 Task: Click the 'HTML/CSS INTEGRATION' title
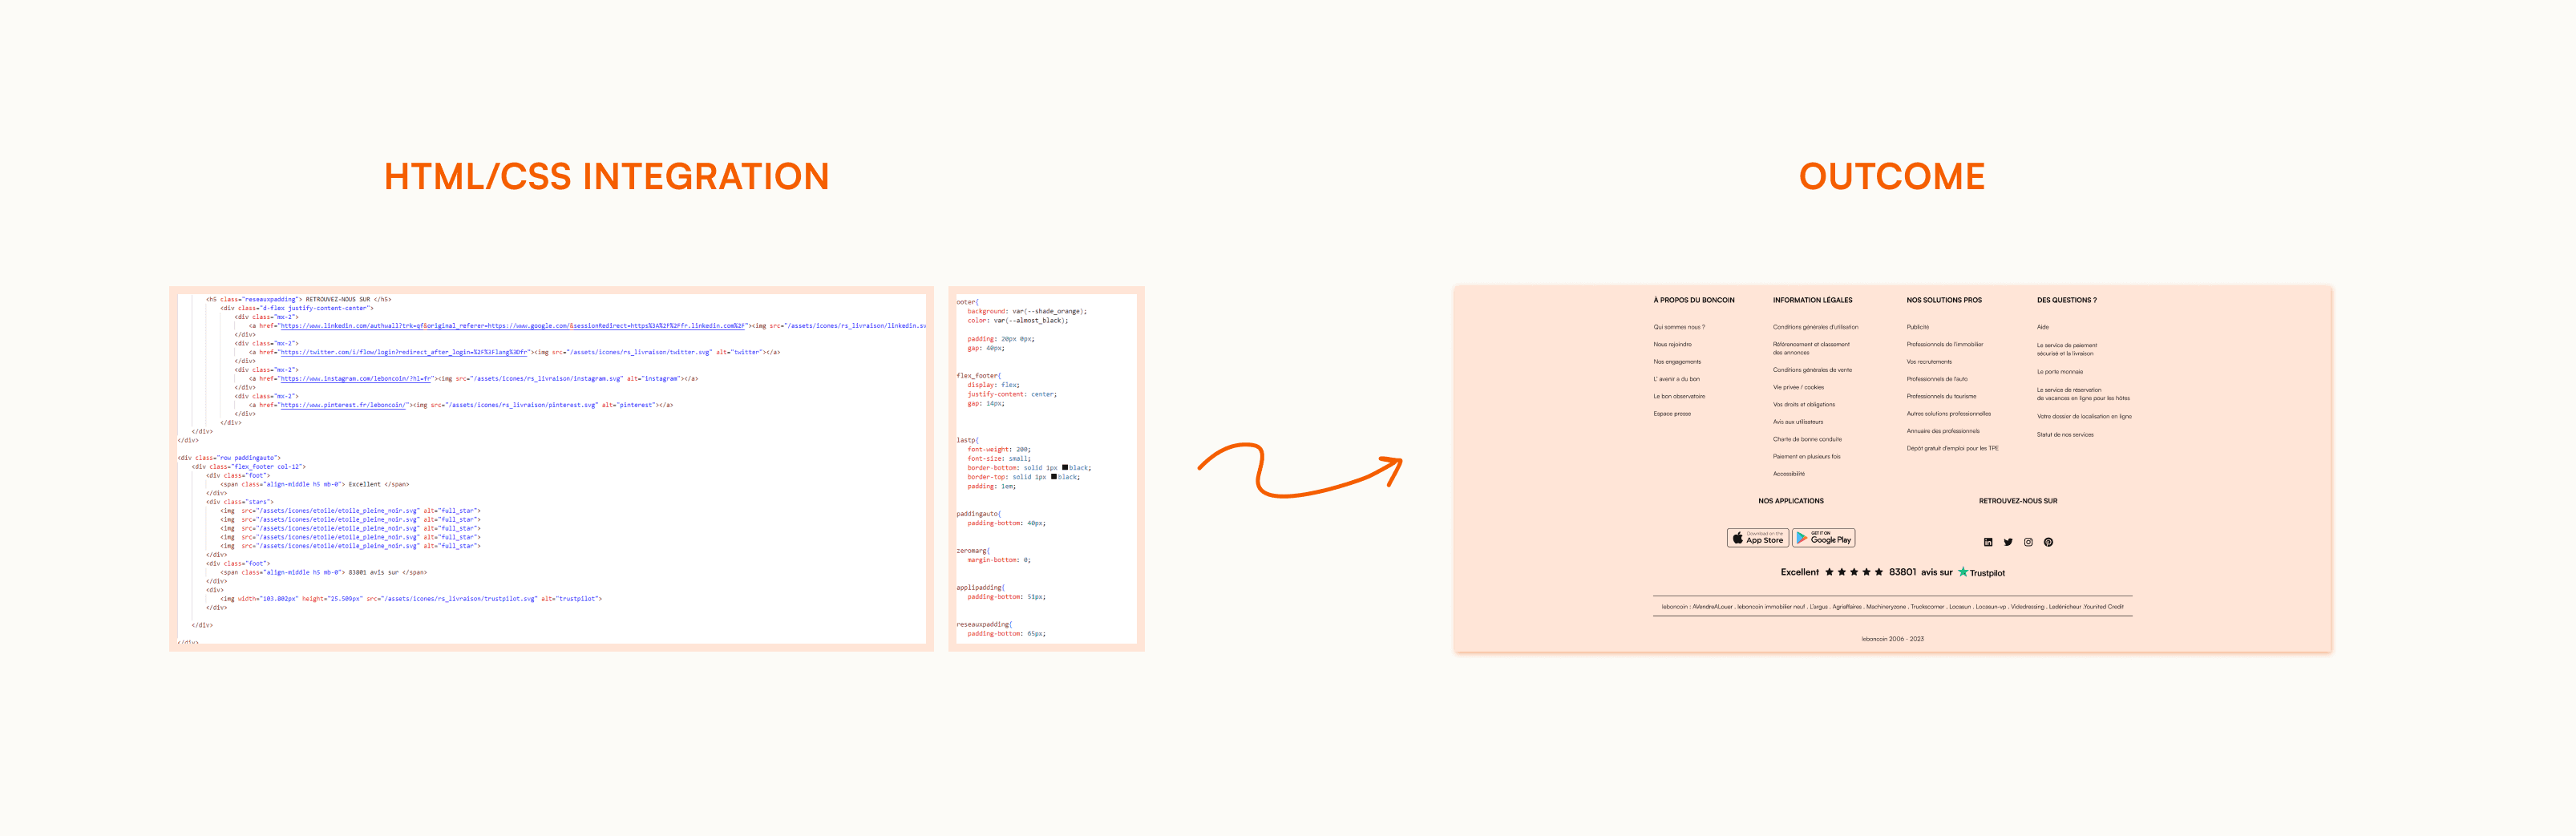(606, 177)
